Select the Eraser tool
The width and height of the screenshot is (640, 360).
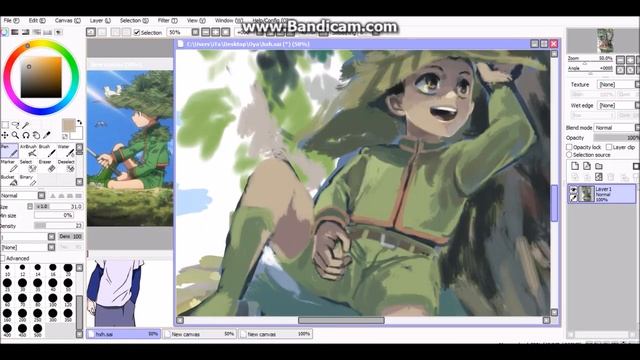[47, 166]
